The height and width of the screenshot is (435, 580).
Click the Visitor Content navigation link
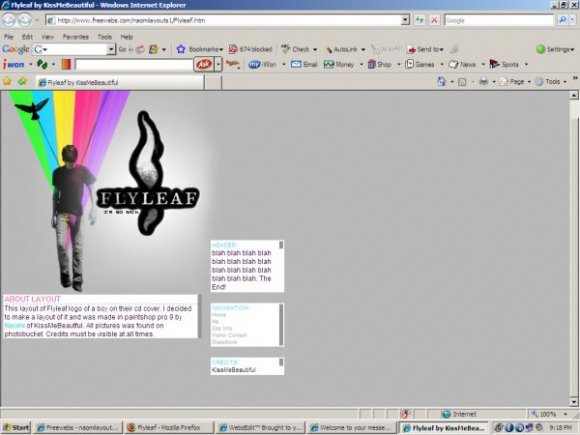[229, 335]
